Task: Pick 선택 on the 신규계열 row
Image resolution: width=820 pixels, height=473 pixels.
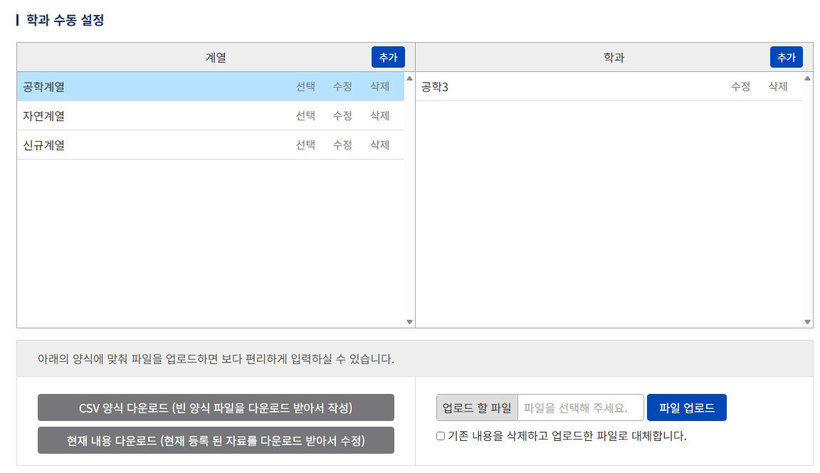Action: (305, 145)
